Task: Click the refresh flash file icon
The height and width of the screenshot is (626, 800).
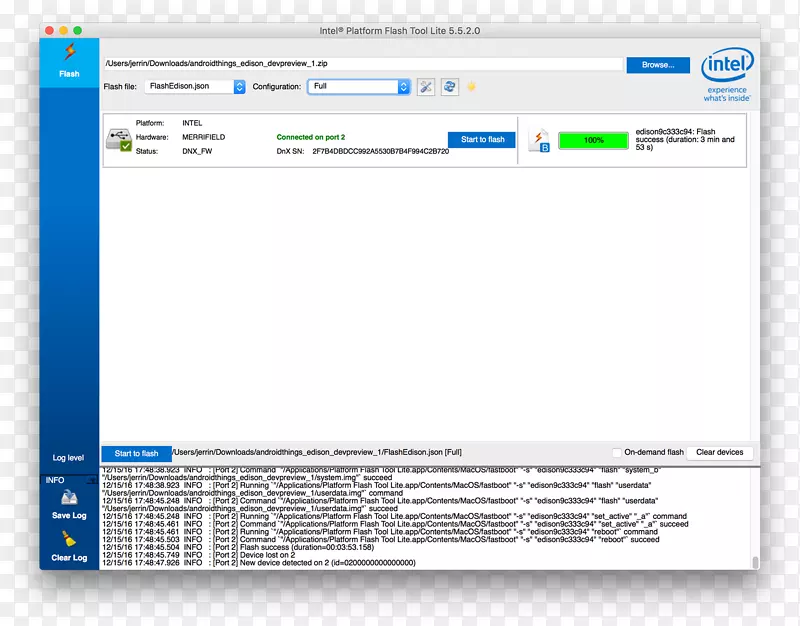Action: click(450, 87)
